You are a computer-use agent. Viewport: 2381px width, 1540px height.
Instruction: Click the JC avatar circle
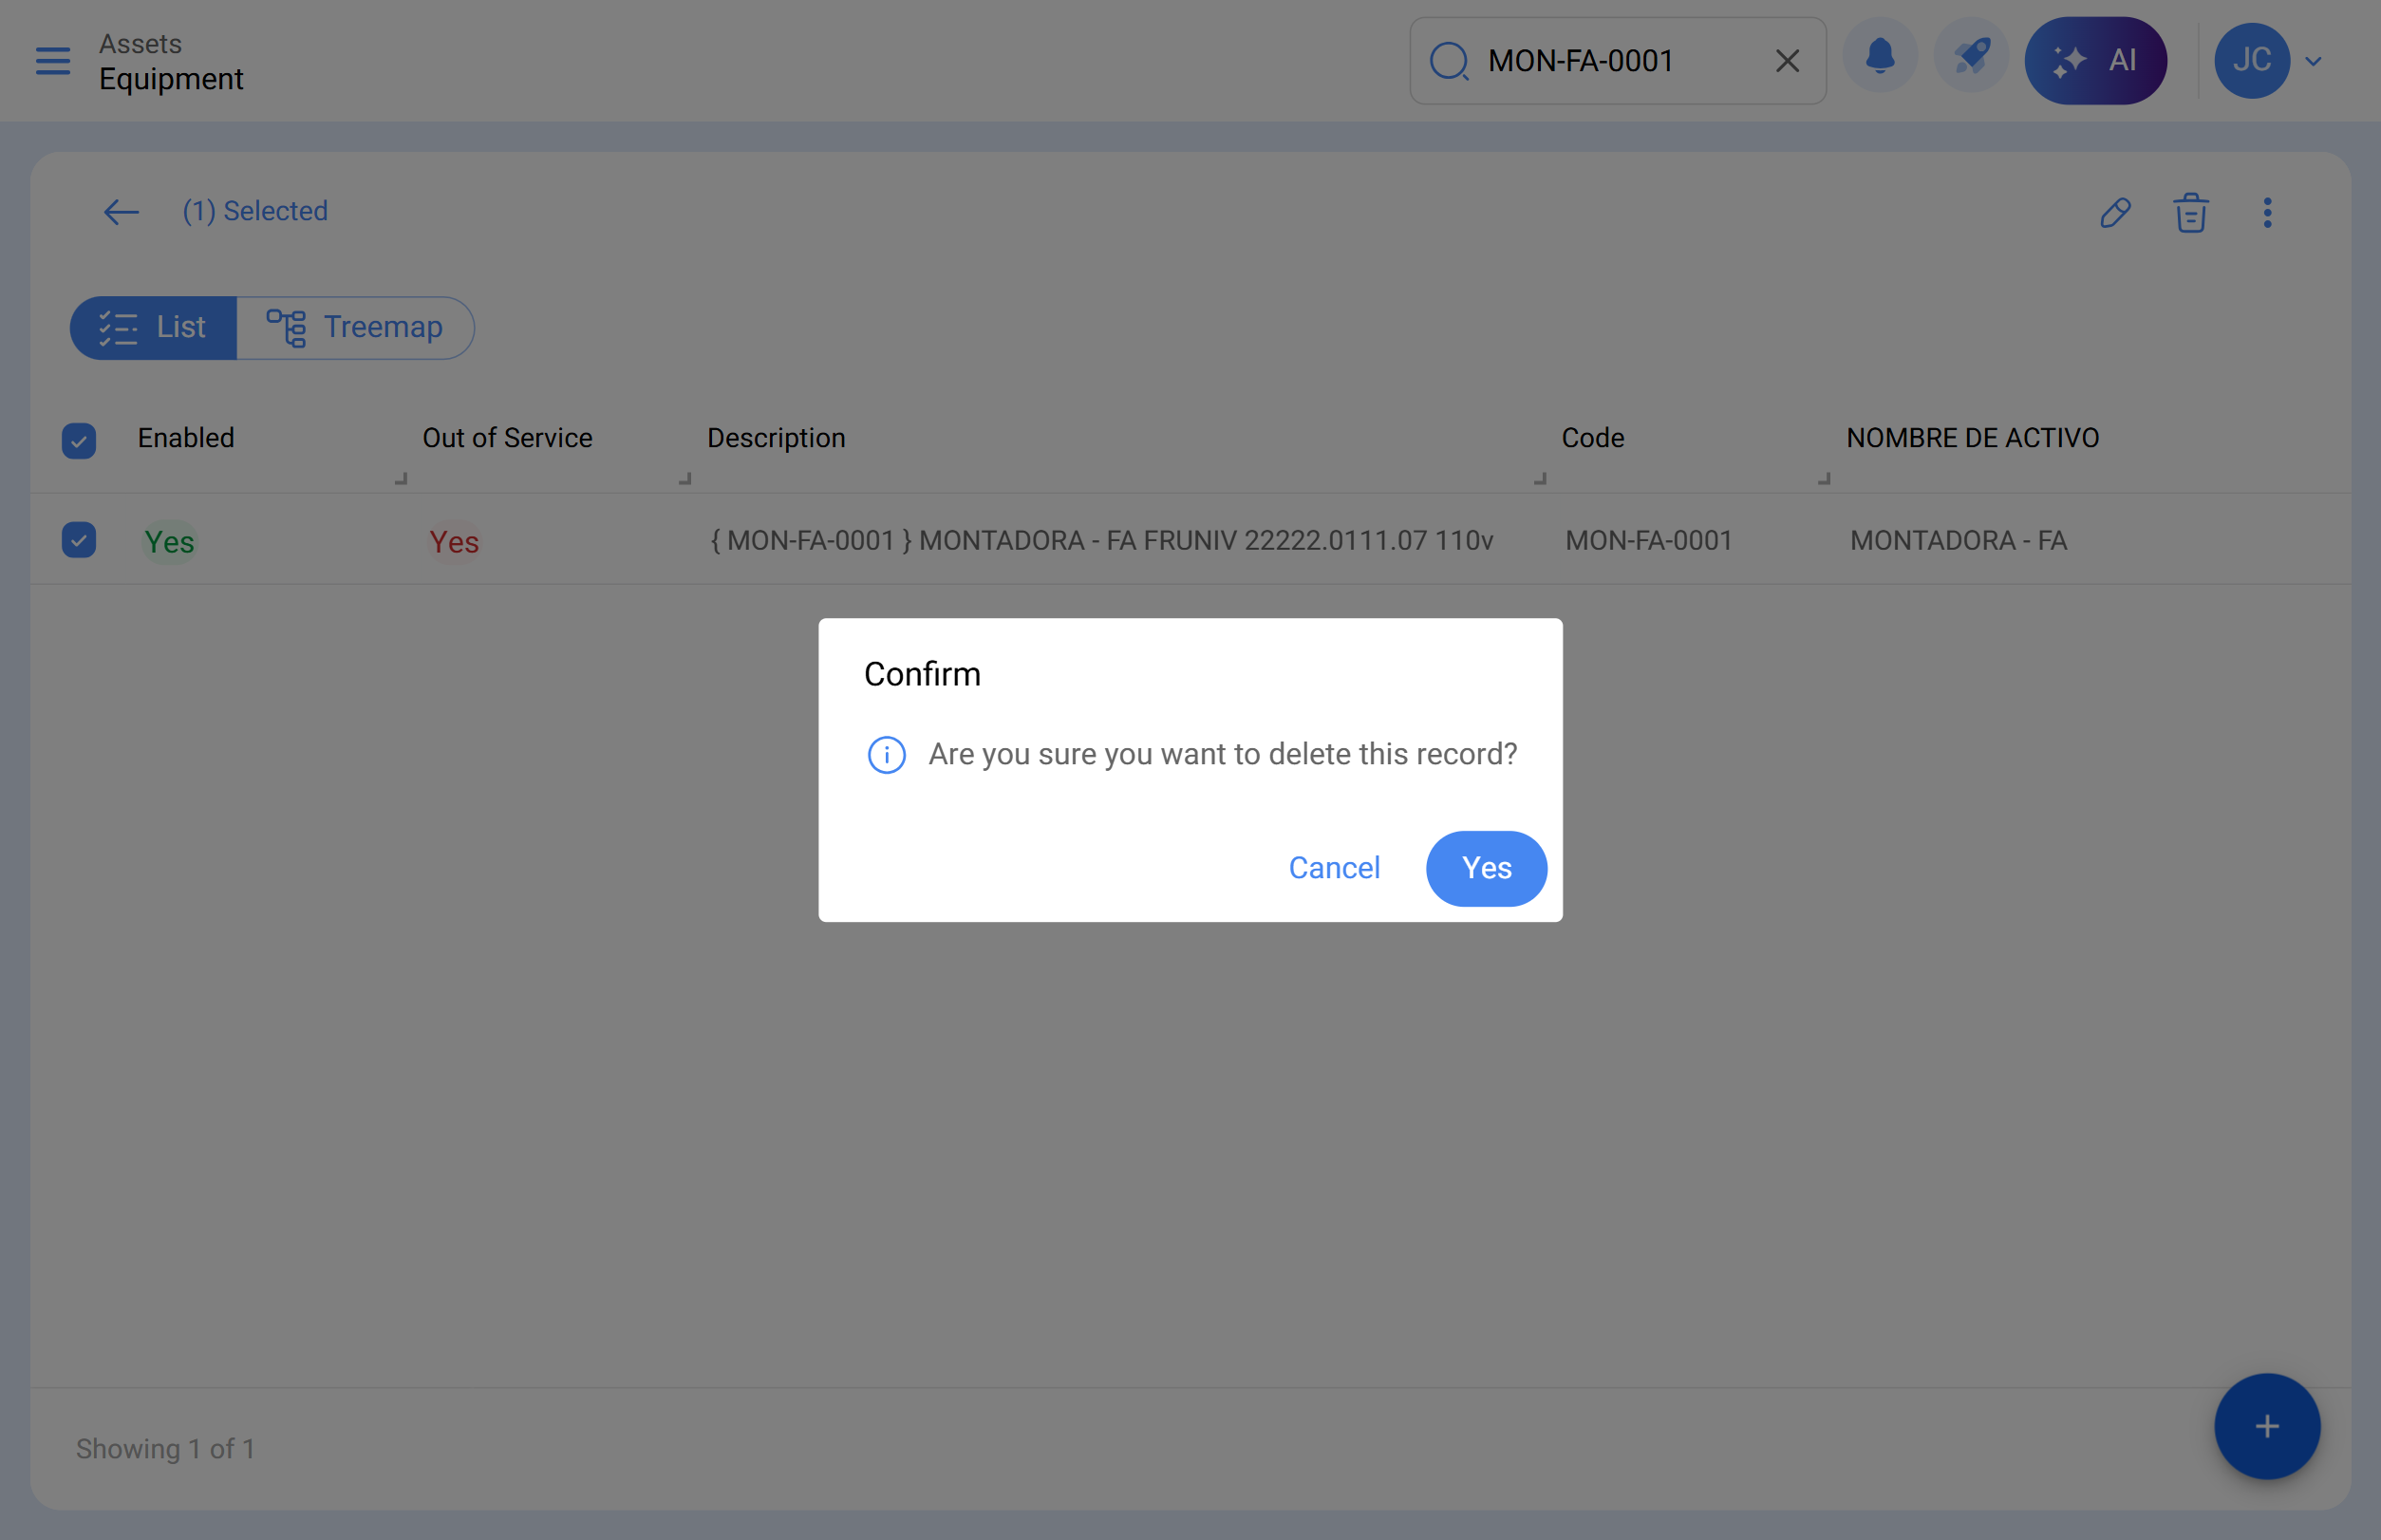(x=2251, y=61)
